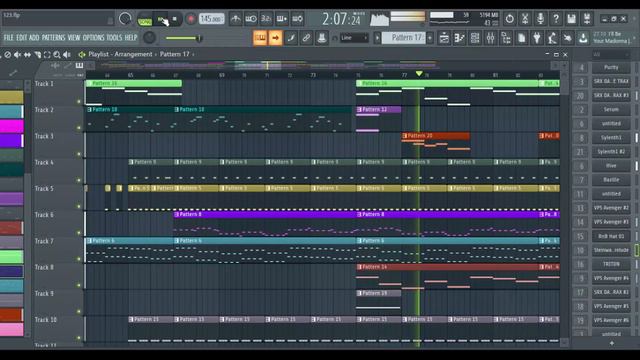640x360 pixels.
Task: Toggle typing keyboard to piano icon
Action: pyautogui.click(x=260, y=38)
